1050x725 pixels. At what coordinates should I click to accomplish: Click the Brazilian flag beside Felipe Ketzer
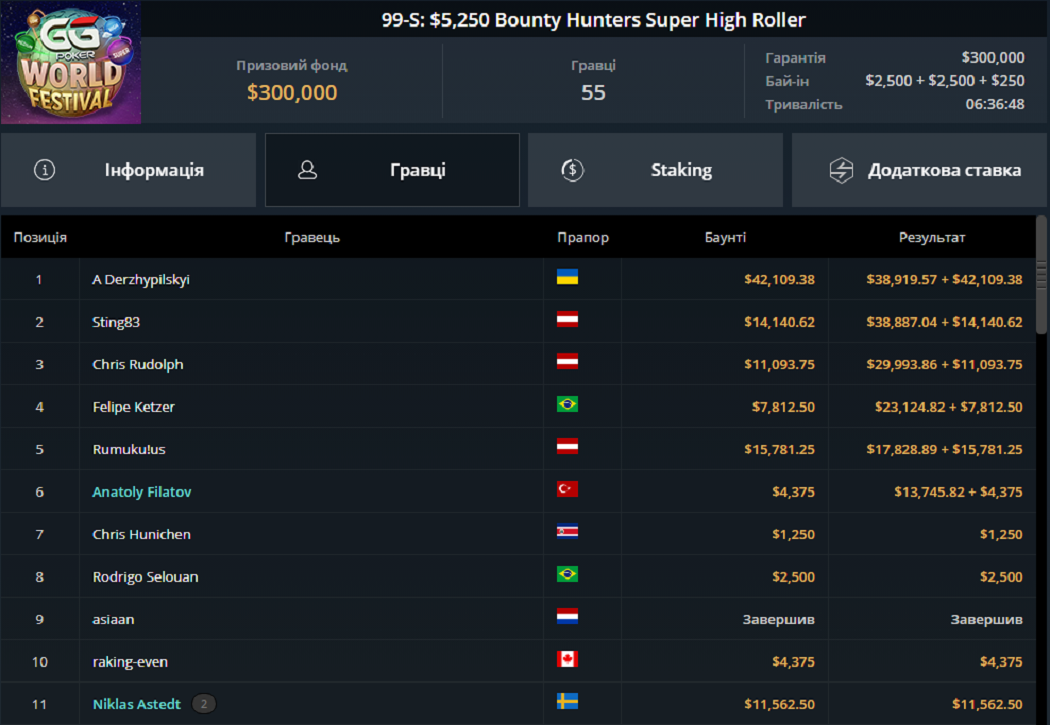(x=567, y=406)
